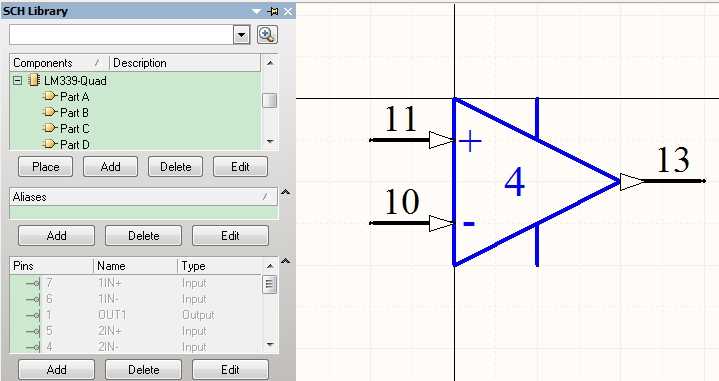Collapse the LM339-Quad tree node
Image resolution: width=719 pixels, height=381 pixels.
point(17,81)
